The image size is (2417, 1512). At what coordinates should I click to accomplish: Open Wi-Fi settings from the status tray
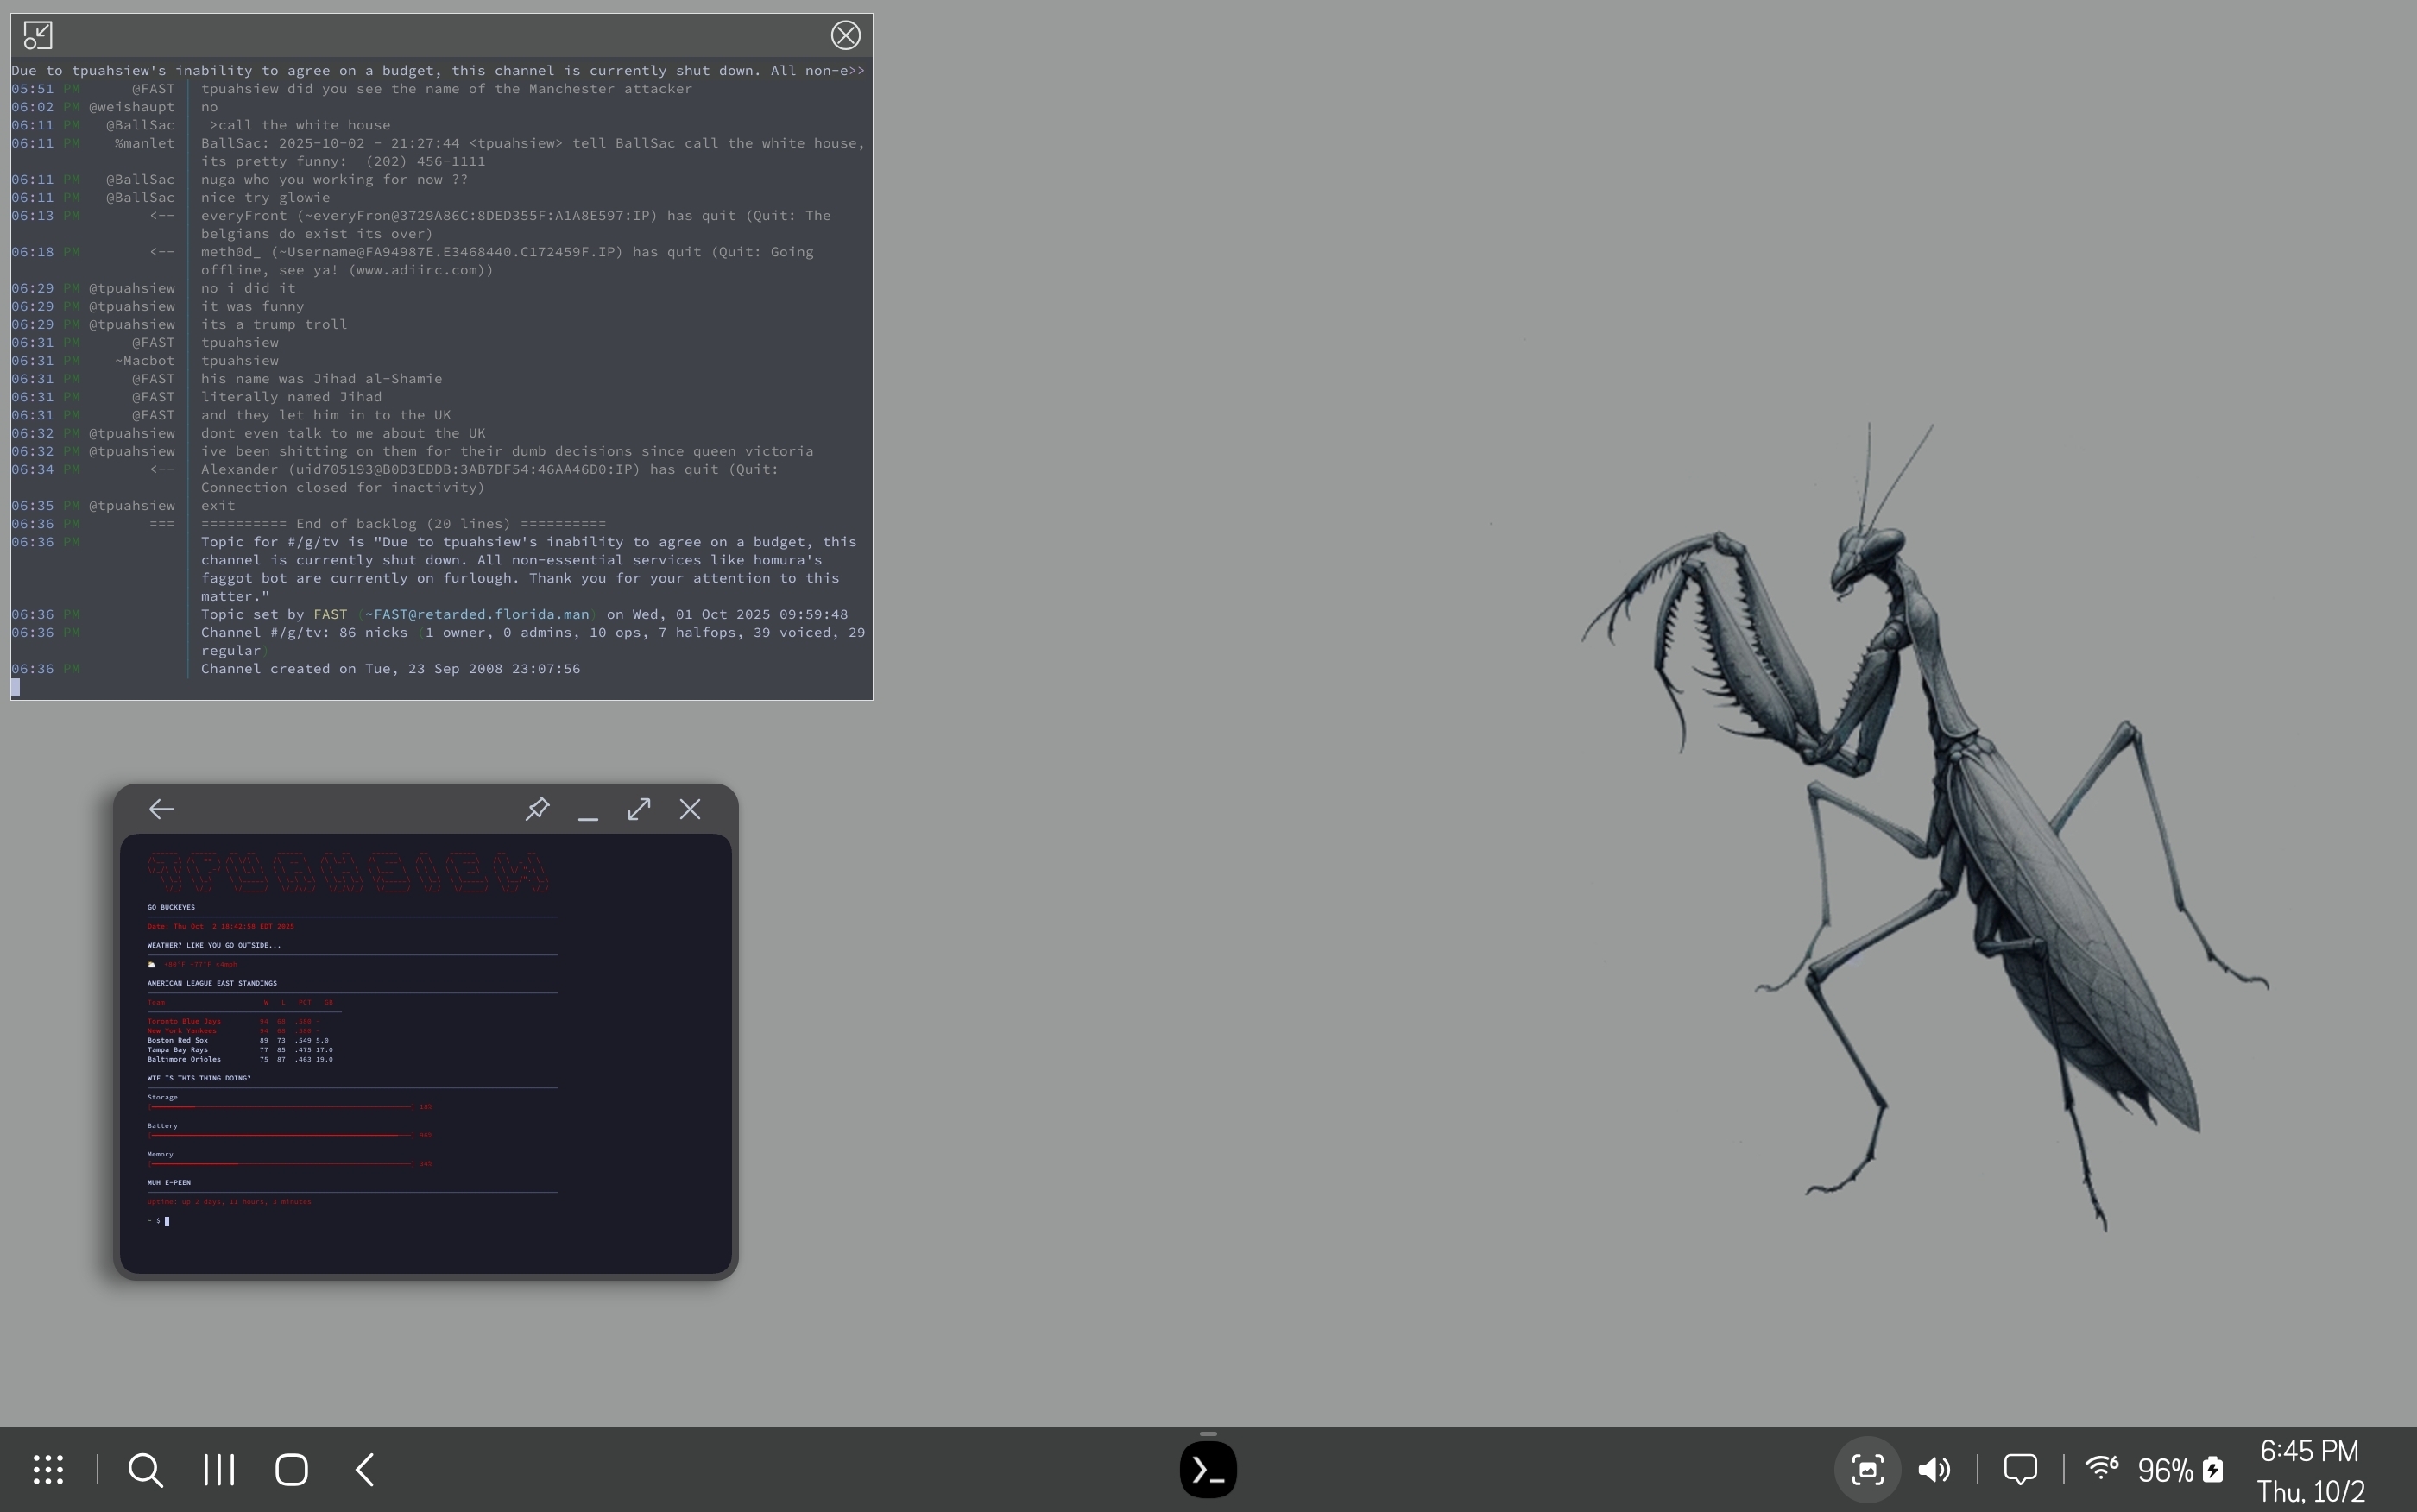coord(2101,1468)
